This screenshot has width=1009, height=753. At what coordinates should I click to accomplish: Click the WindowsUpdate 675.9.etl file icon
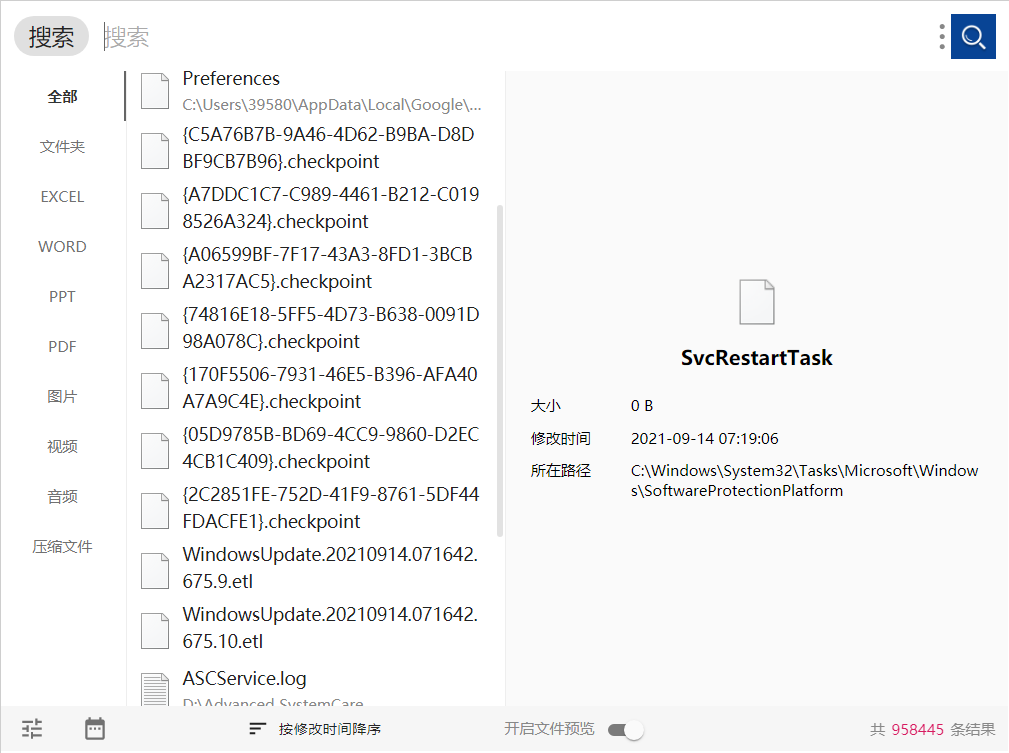tap(155, 571)
